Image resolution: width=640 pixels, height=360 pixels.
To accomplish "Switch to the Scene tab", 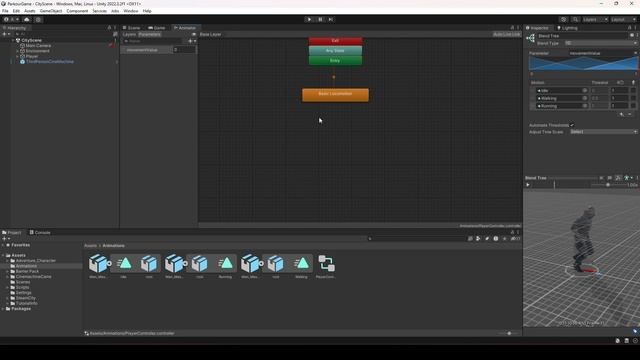I will click(x=132, y=28).
